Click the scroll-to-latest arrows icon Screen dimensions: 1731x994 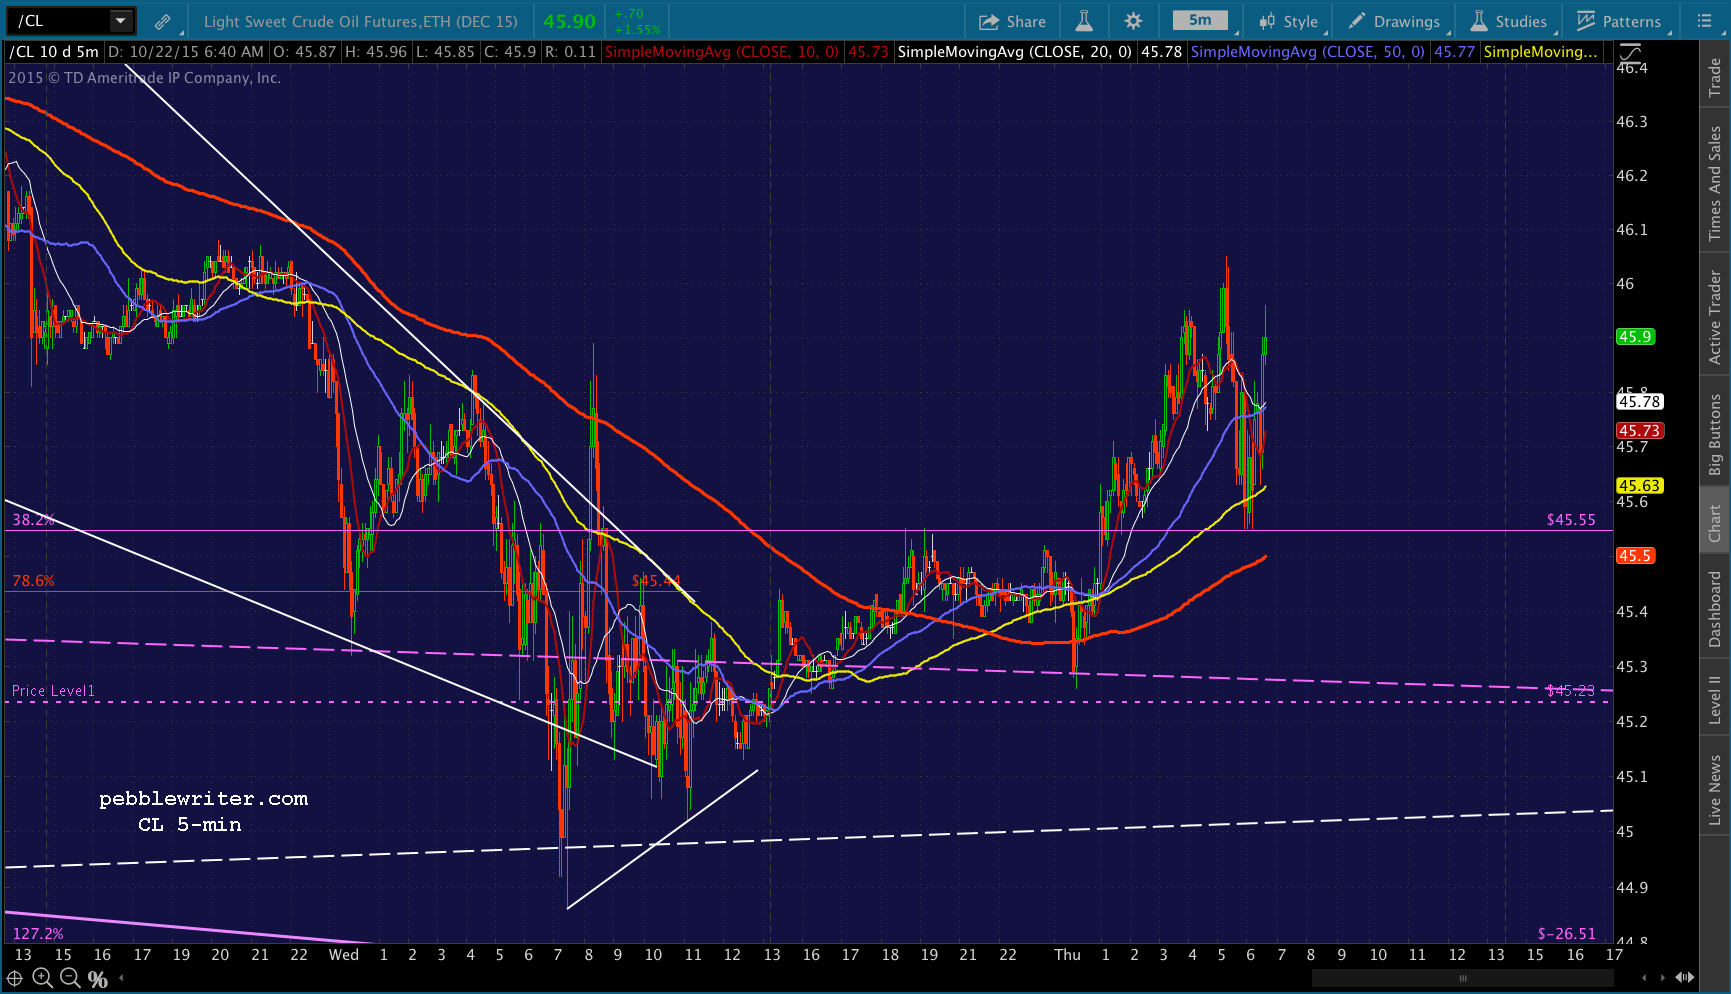[1685, 977]
